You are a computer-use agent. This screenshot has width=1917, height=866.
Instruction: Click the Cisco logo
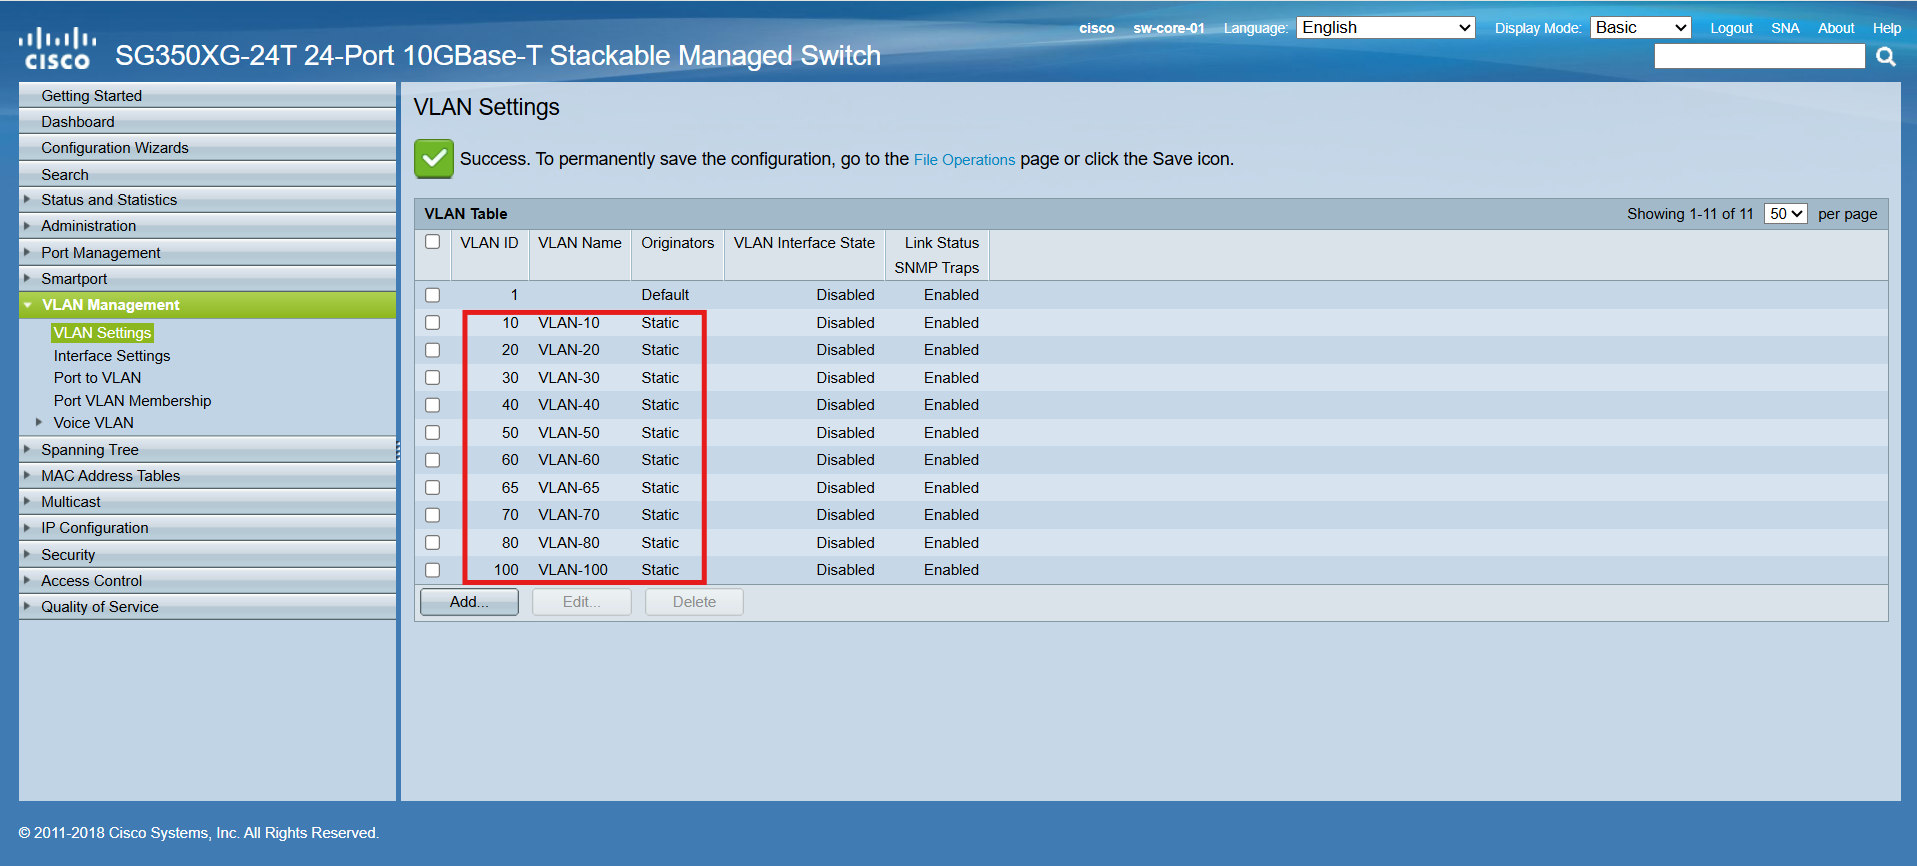pyautogui.click(x=57, y=49)
